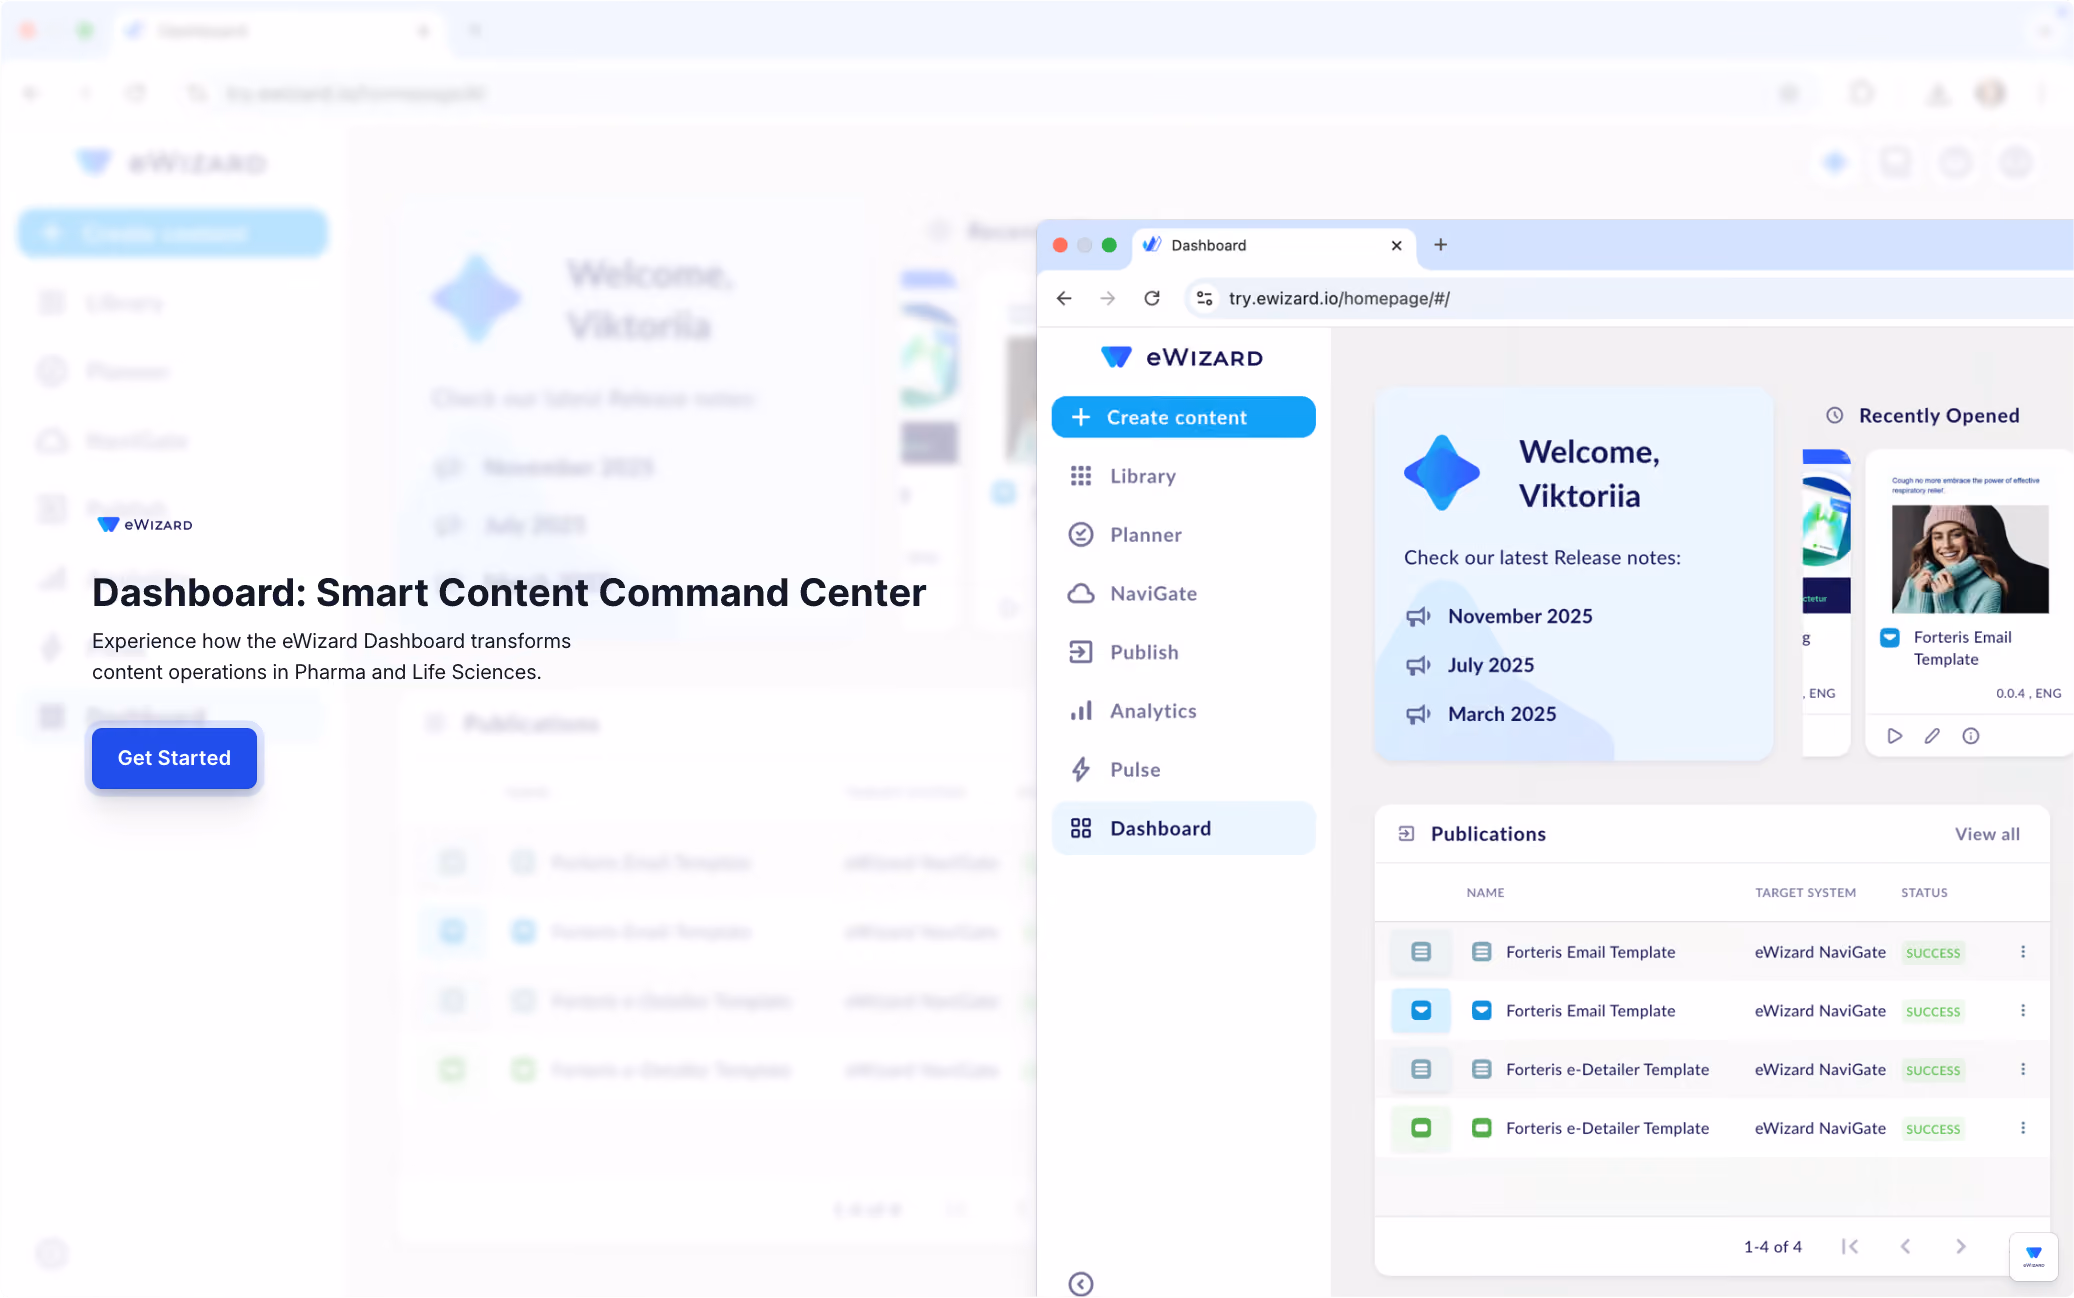Open more options for the blue-icon Forteris Email Template row

coord(2023,1011)
